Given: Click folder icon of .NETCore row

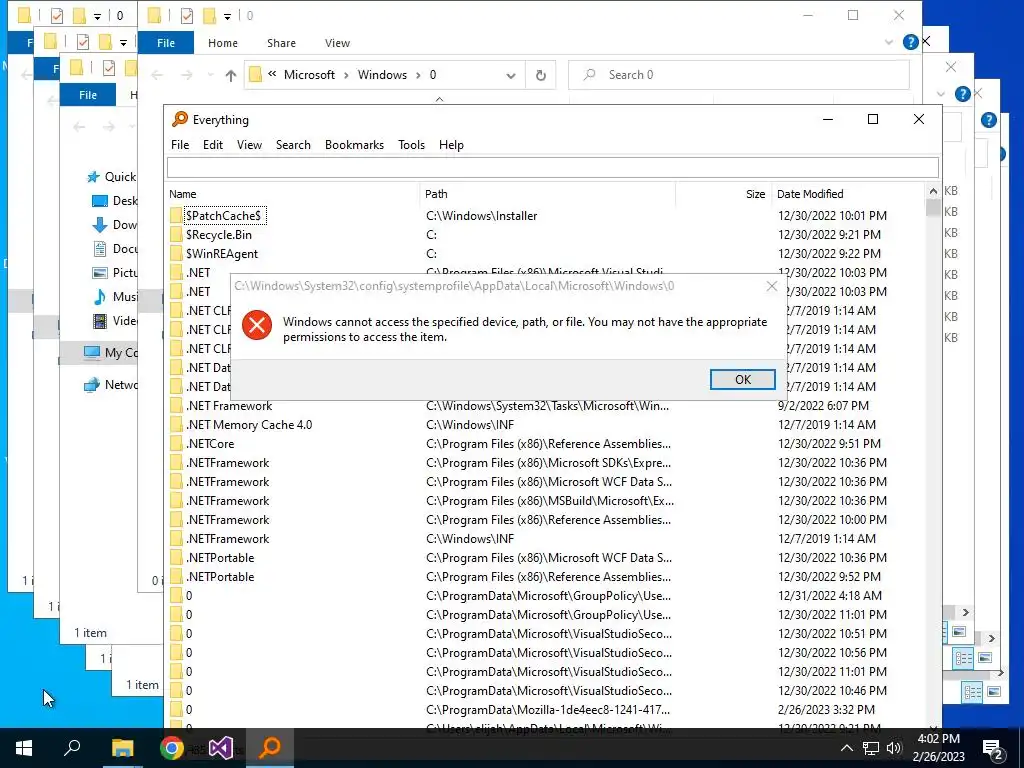Looking at the screenshot, I should pyautogui.click(x=176, y=443).
